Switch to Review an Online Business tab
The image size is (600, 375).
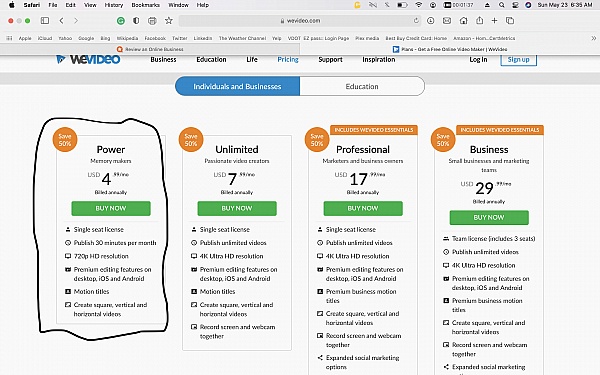click(x=150, y=49)
